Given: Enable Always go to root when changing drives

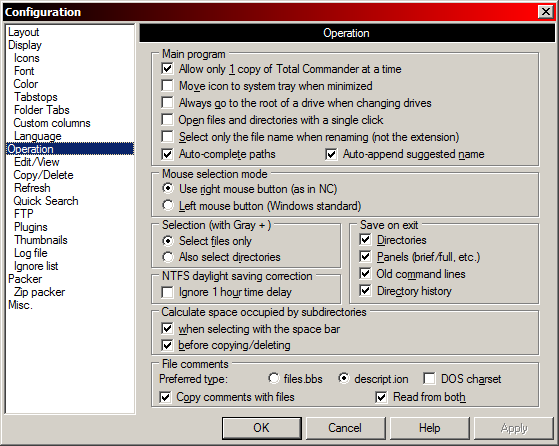Looking at the screenshot, I should pos(167,103).
